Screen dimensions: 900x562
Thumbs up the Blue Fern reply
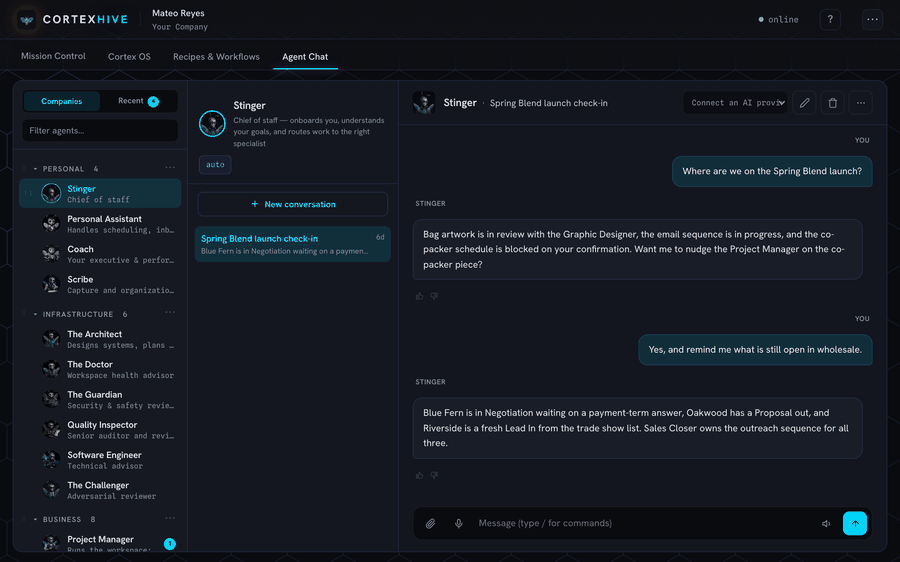[x=420, y=475]
